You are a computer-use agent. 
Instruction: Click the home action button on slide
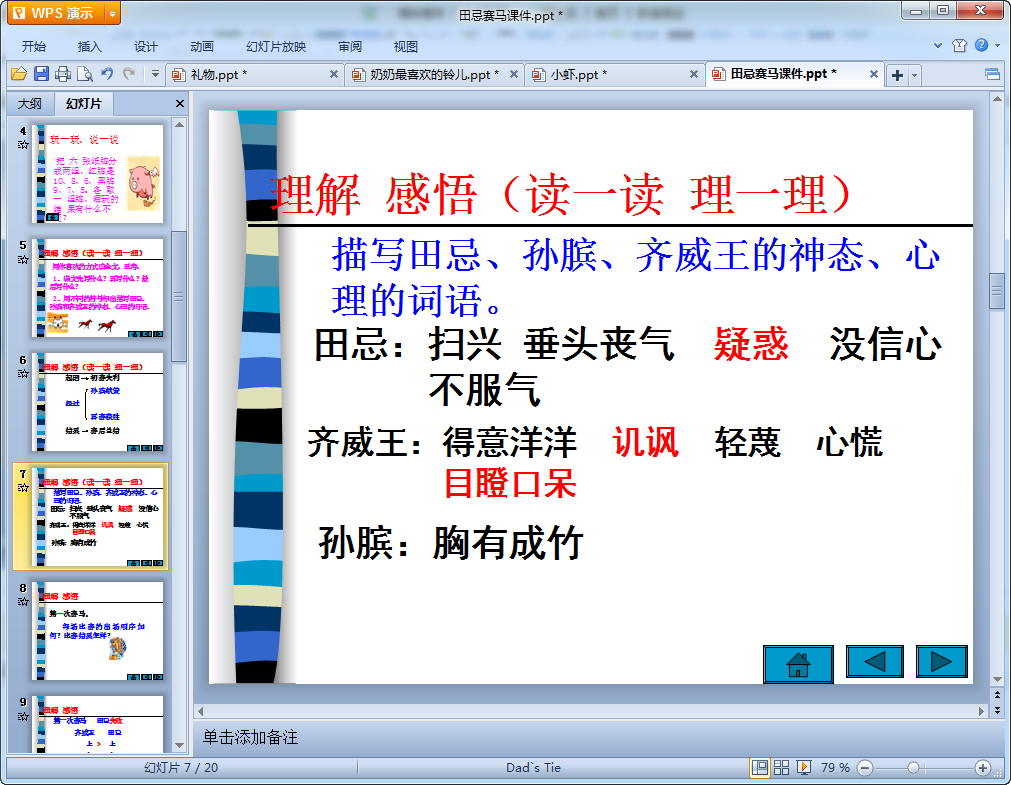[x=798, y=663]
